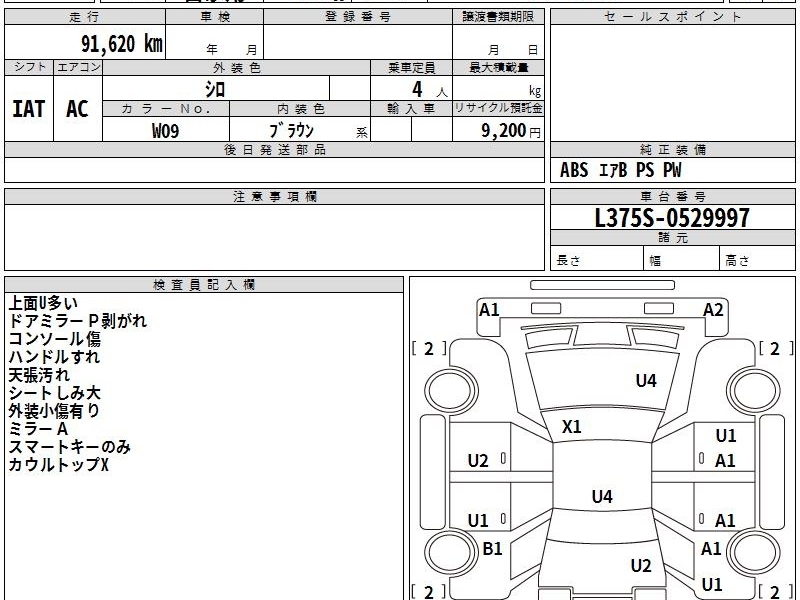Select the シートしみ大 note line

coord(55,393)
